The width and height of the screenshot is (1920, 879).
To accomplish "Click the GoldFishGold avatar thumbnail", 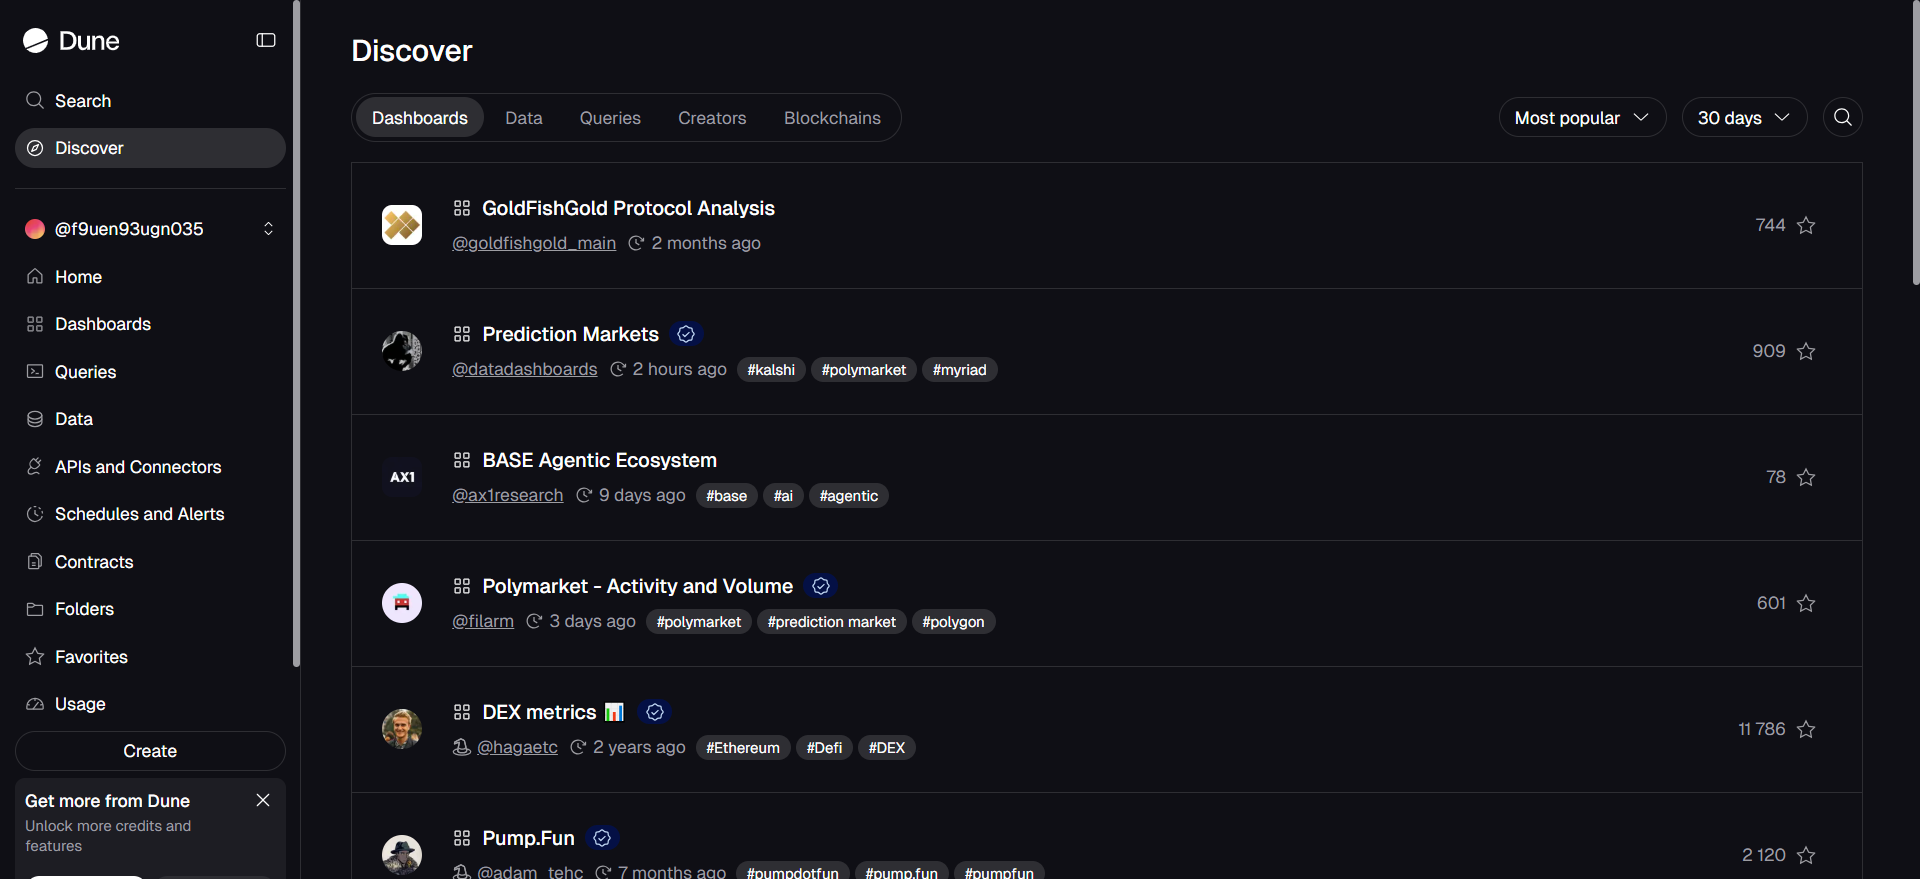I will click(x=402, y=225).
